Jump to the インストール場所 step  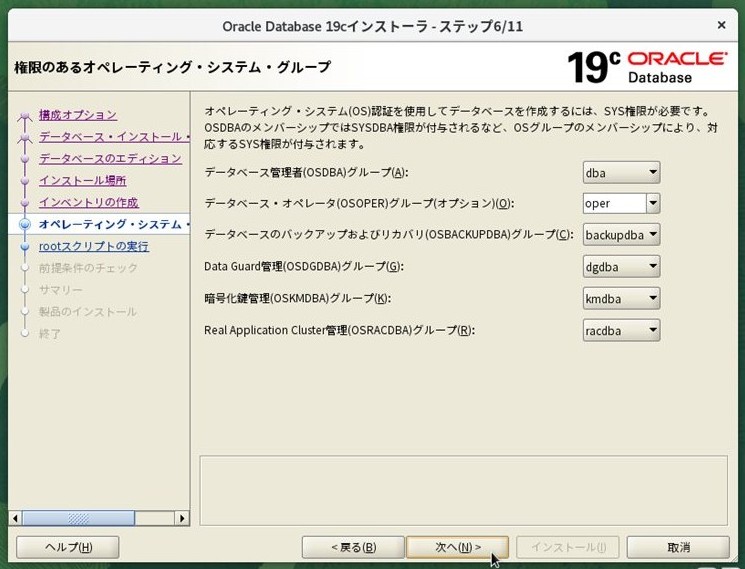[83, 180]
